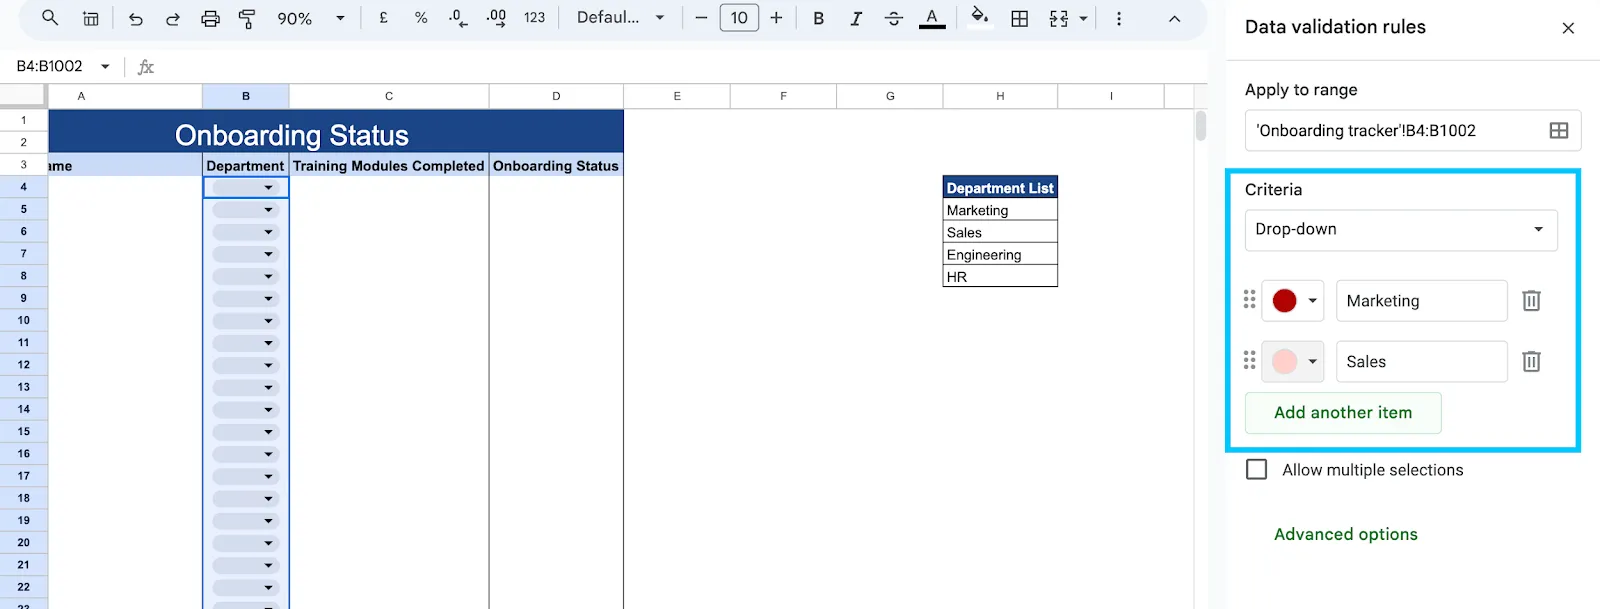Open Advanced options

pyautogui.click(x=1345, y=534)
